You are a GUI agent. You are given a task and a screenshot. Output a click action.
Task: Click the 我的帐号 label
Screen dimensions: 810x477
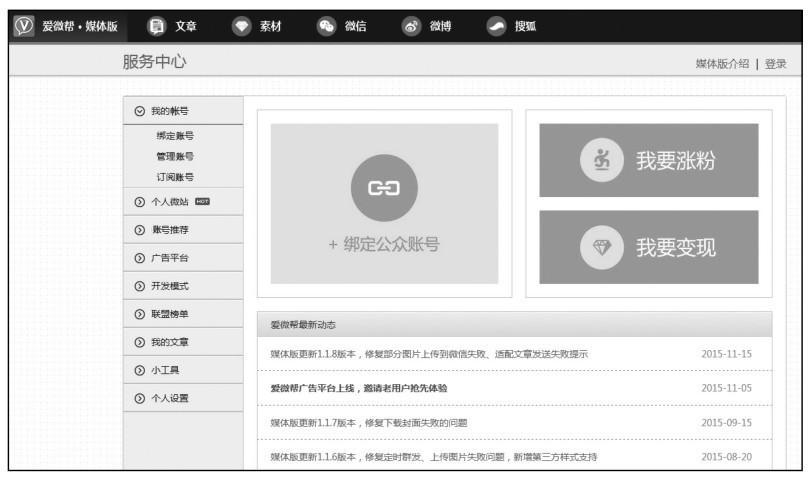[x=169, y=111]
